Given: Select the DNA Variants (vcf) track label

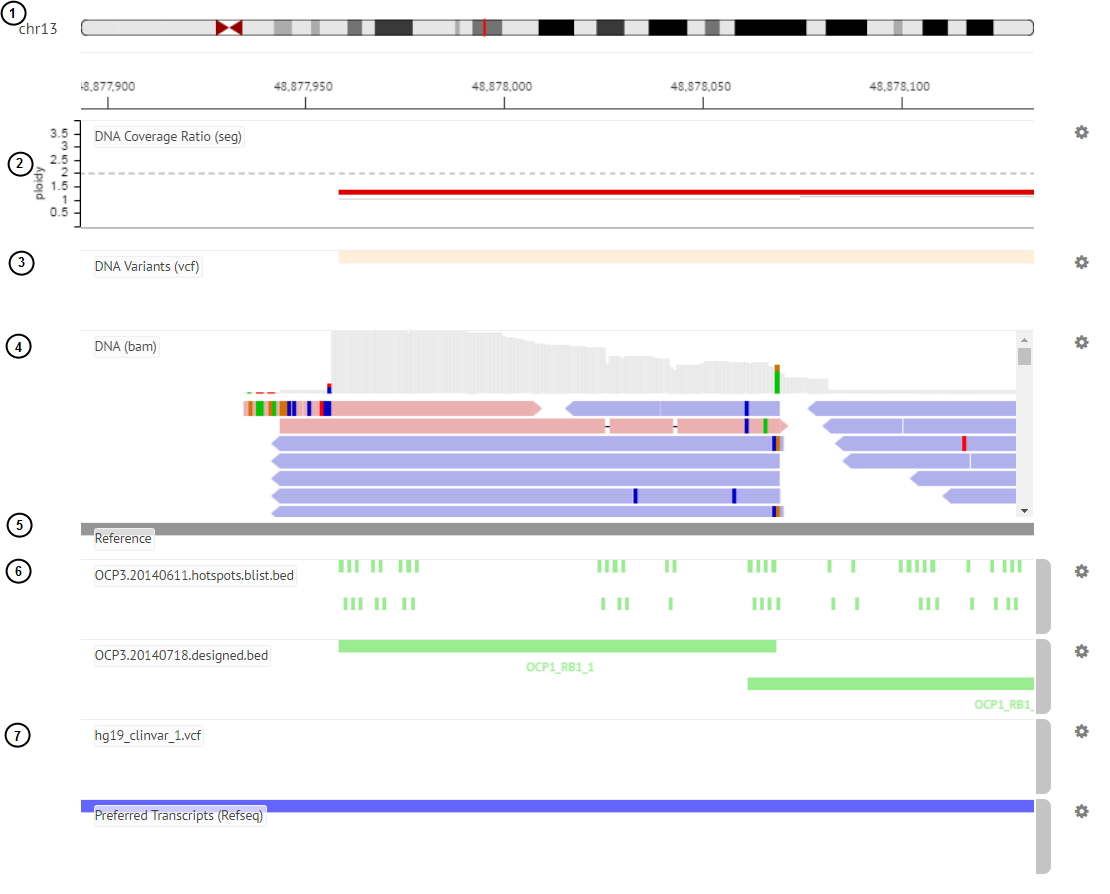Looking at the screenshot, I should pos(148,266).
